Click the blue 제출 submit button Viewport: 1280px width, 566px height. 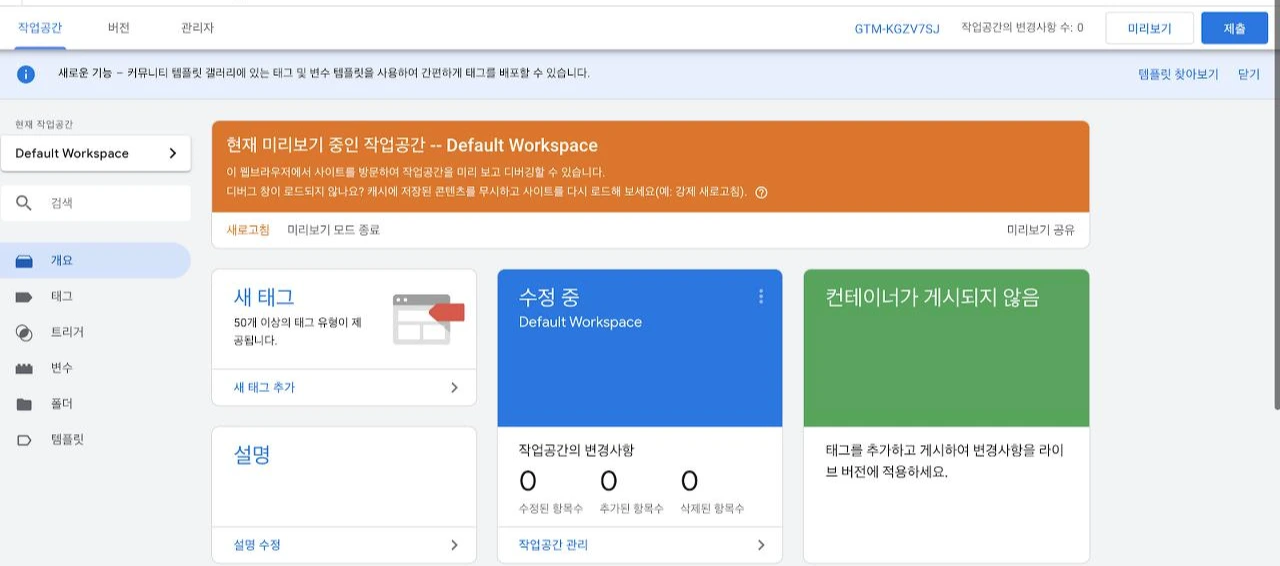tap(1234, 28)
